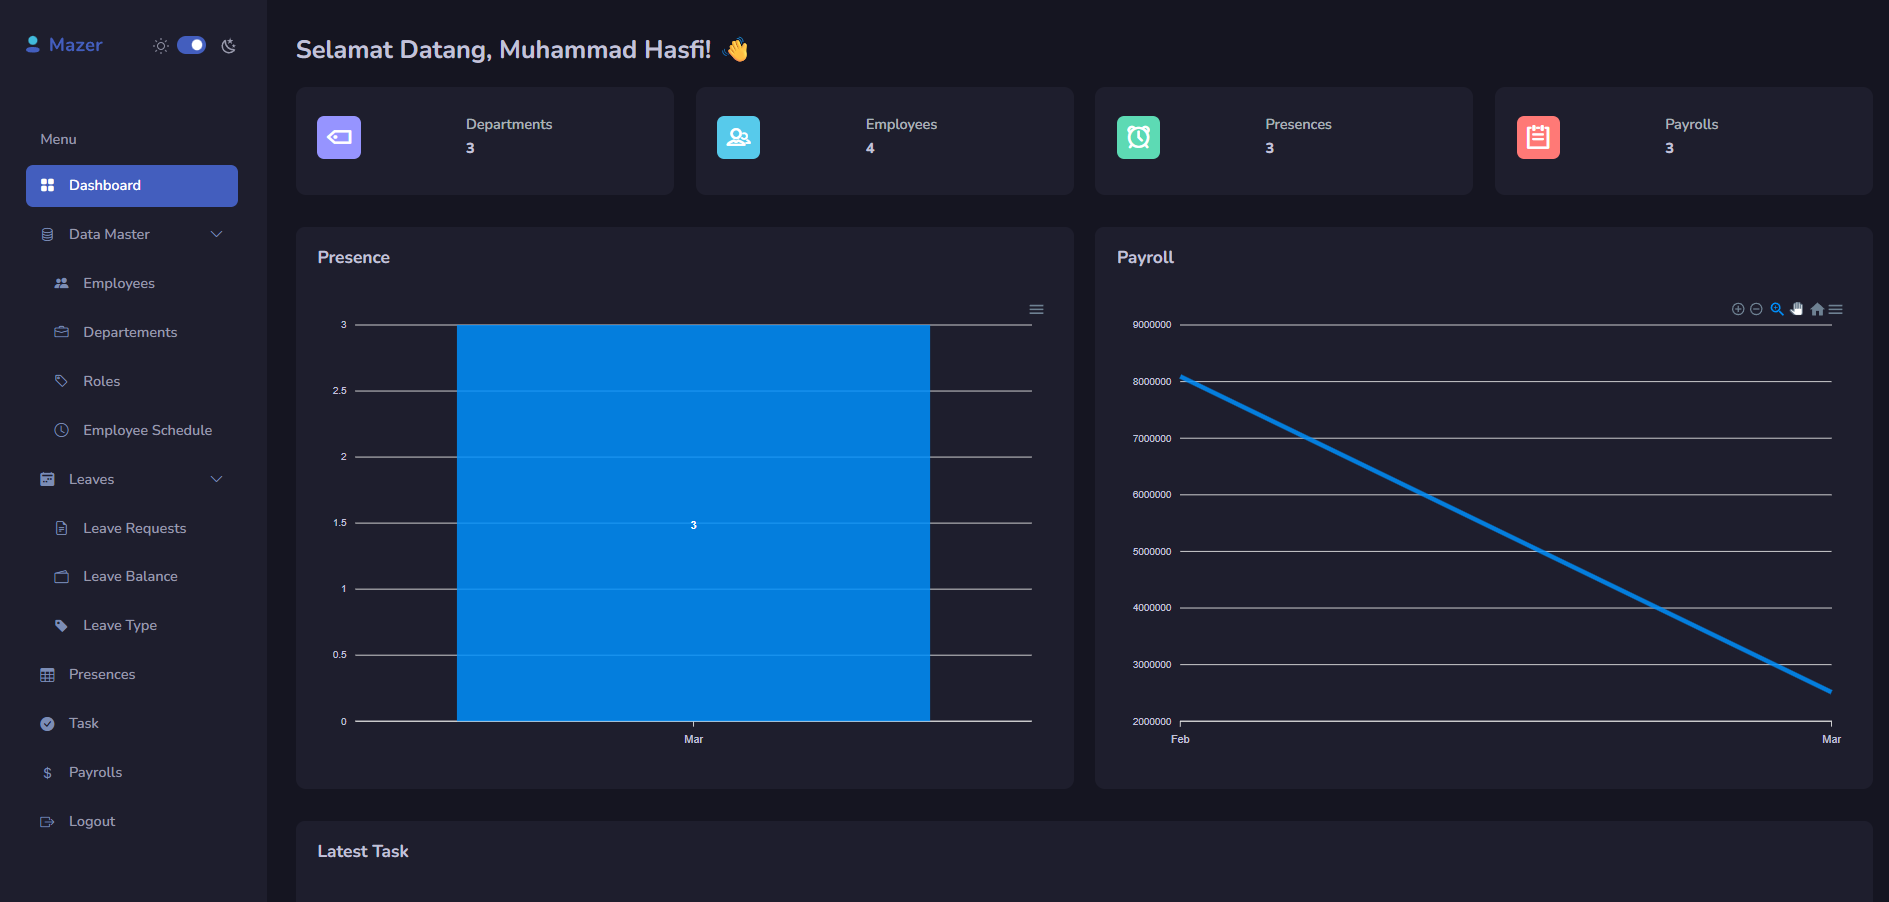Reset Payroll chart zoom with home icon
Image resolution: width=1889 pixels, height=902 pixels.
(x=1817, y=309)
